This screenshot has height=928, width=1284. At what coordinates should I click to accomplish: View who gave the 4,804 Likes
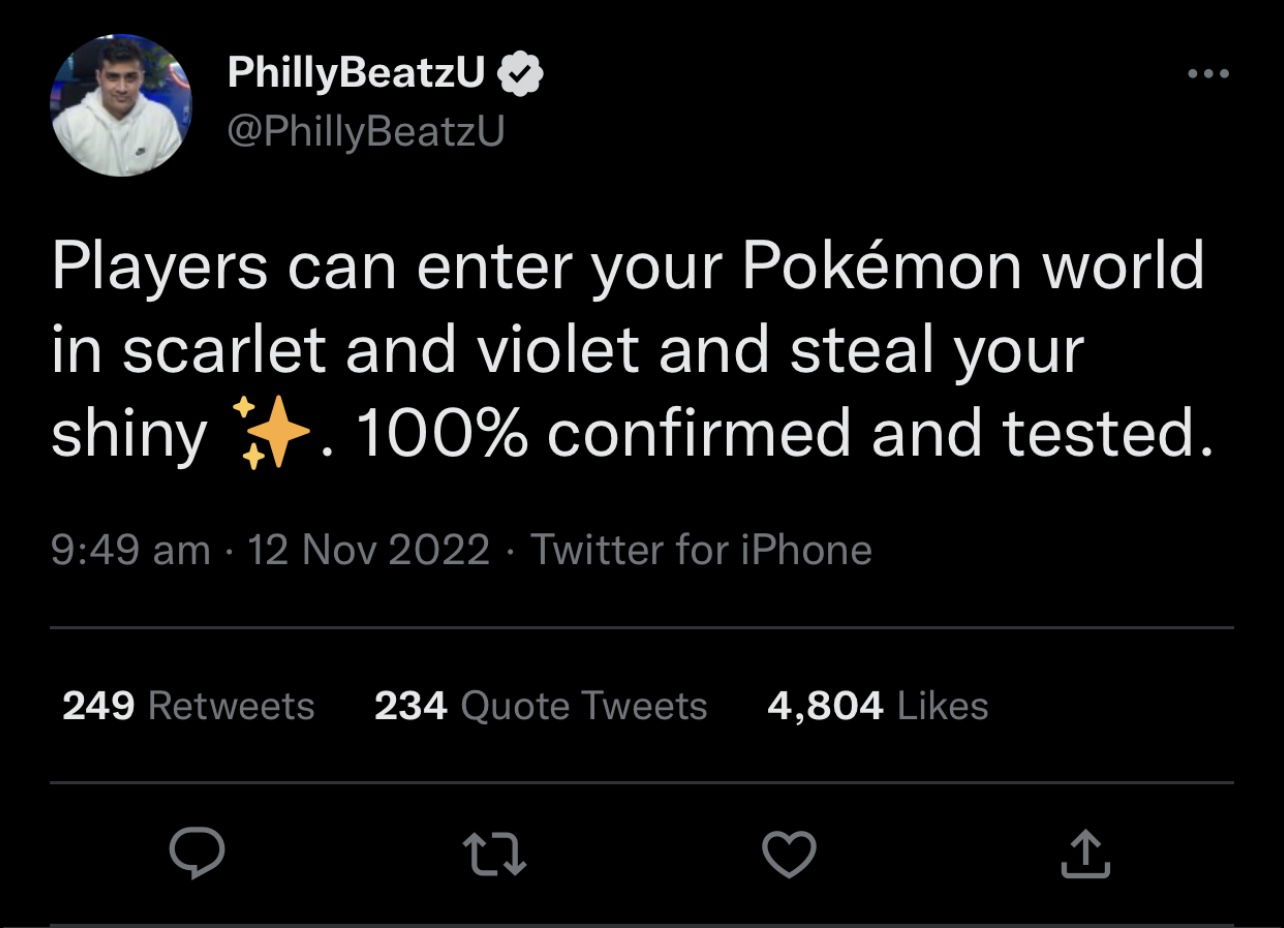click(877, 706)
